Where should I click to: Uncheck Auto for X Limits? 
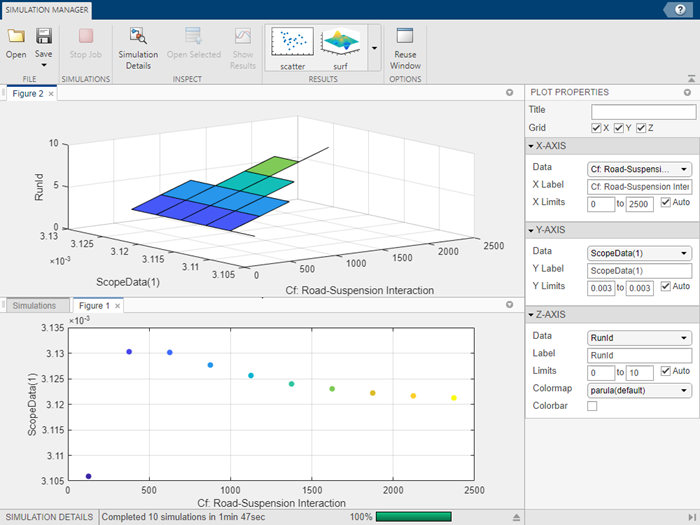coord(665,204)
